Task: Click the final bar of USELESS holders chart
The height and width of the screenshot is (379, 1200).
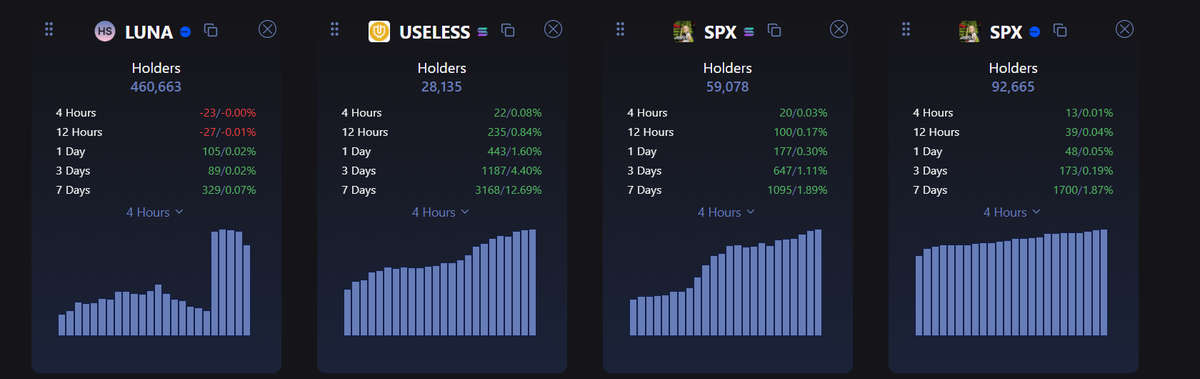Action: coord(533,282)
